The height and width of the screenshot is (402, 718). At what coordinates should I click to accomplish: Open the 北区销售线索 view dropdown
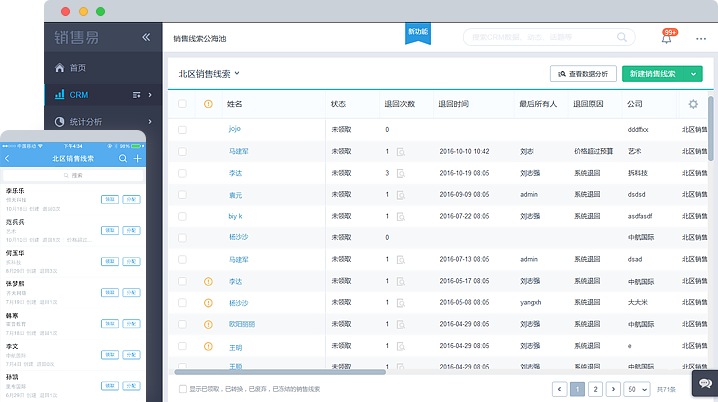point(209,74)
